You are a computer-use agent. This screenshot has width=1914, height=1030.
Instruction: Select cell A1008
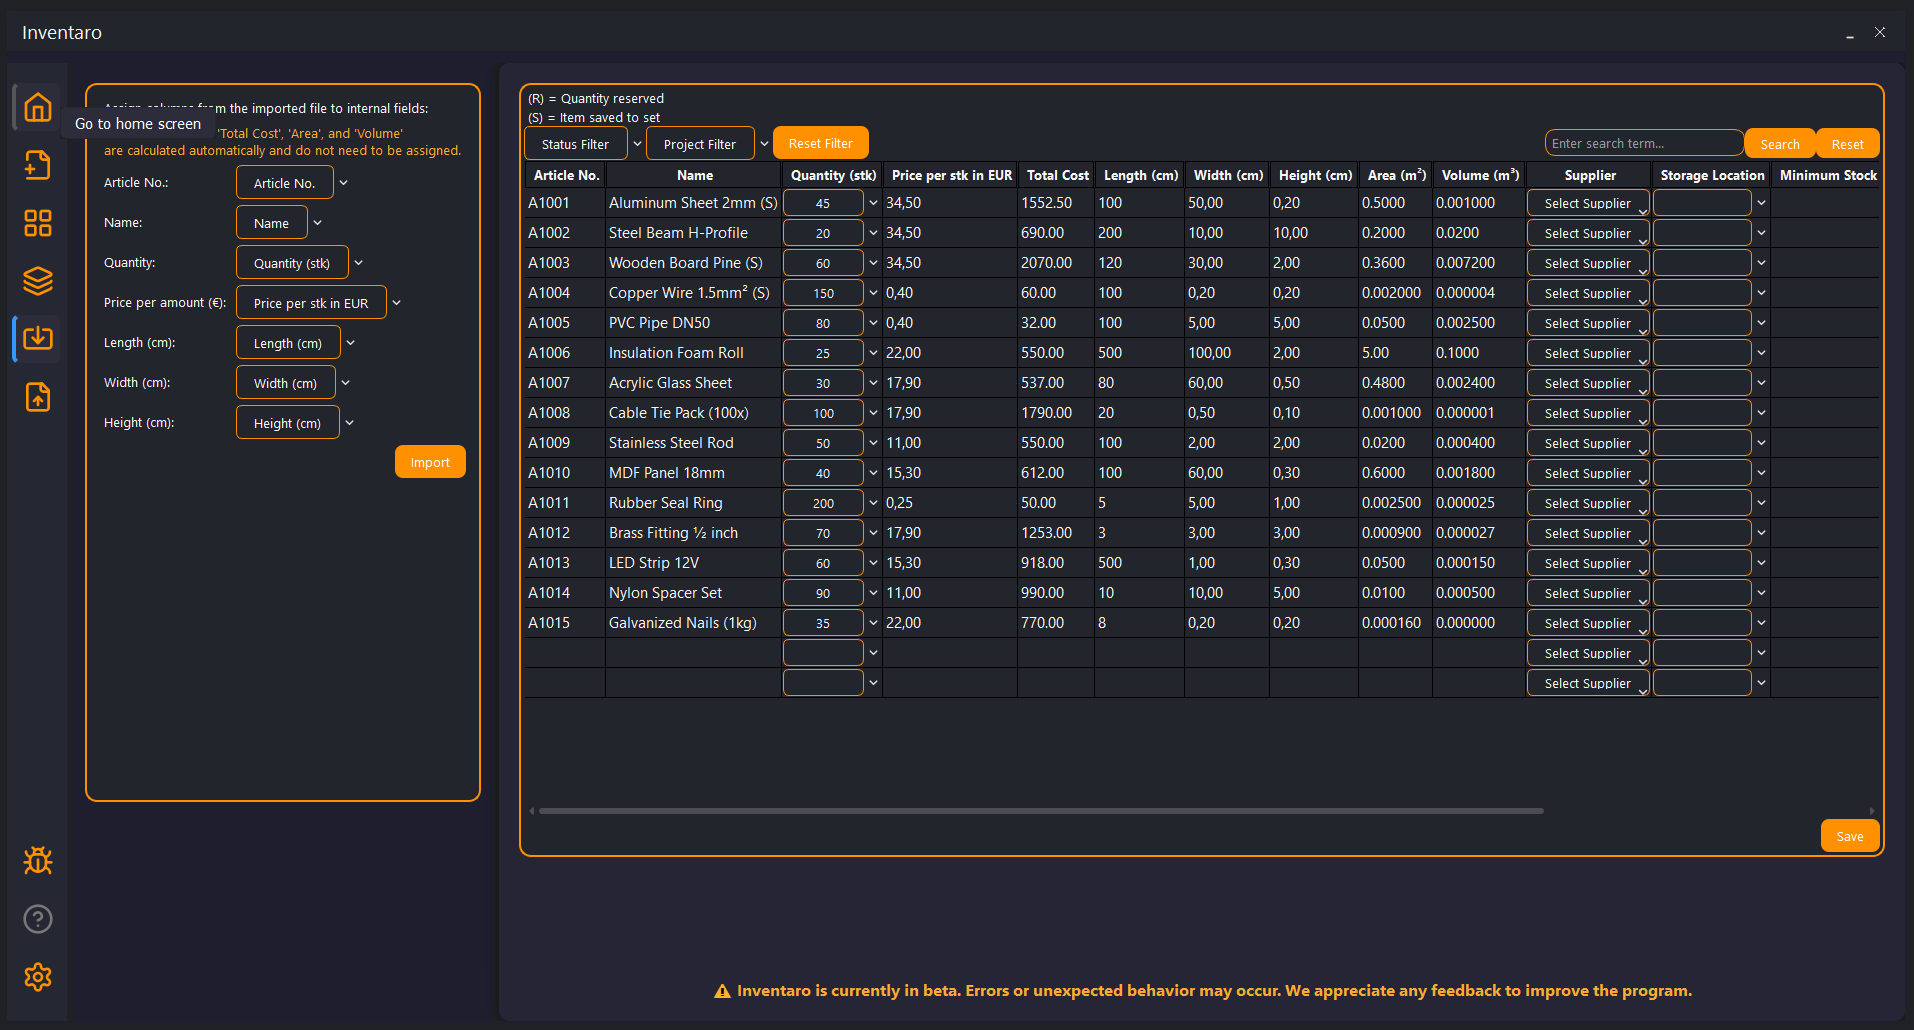pos(565,413)
